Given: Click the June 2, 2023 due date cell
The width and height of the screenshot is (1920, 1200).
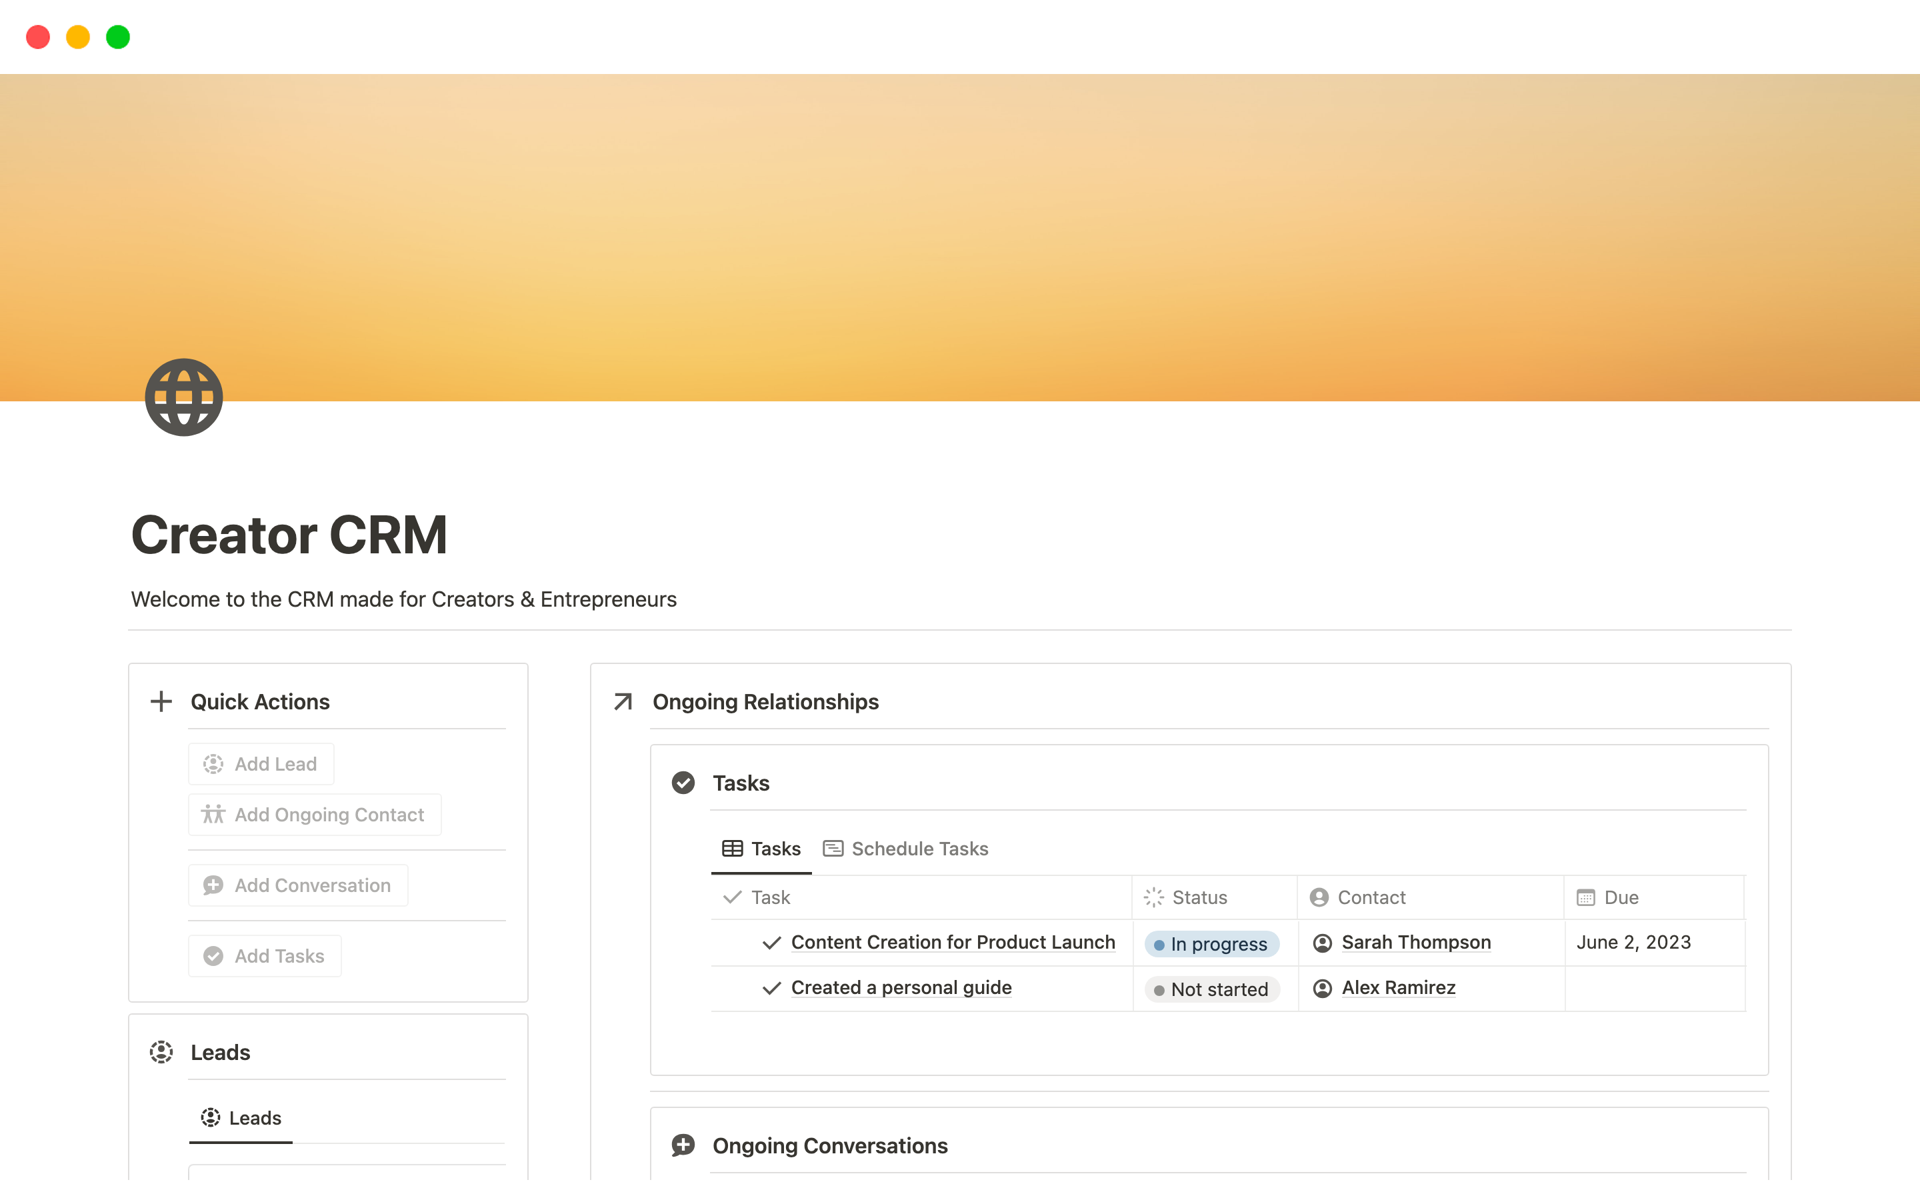Looking at the screenshot, I should click(x=1633, y=943).
